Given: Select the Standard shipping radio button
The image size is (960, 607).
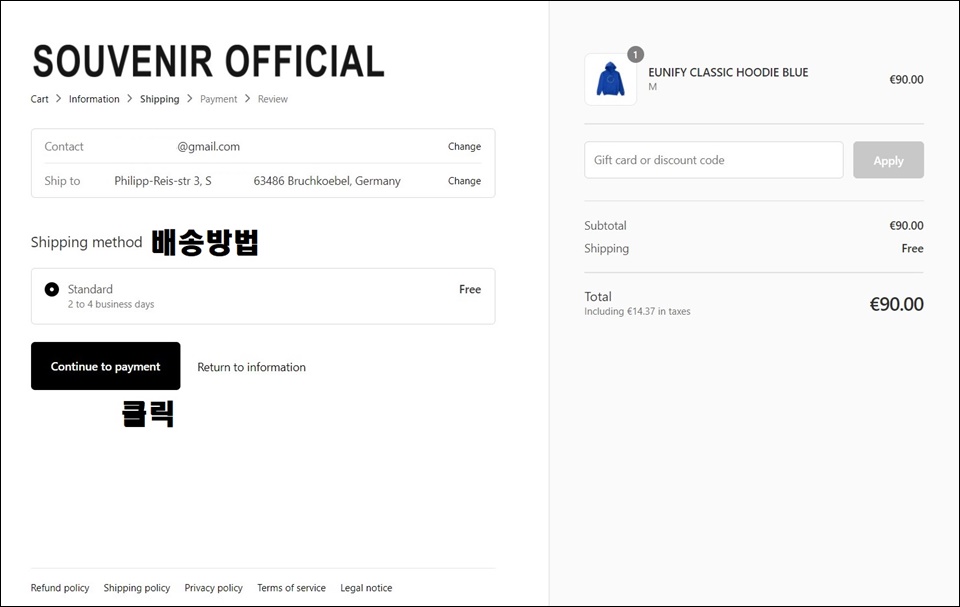Looking at the screenshot, I should (52, 289).
